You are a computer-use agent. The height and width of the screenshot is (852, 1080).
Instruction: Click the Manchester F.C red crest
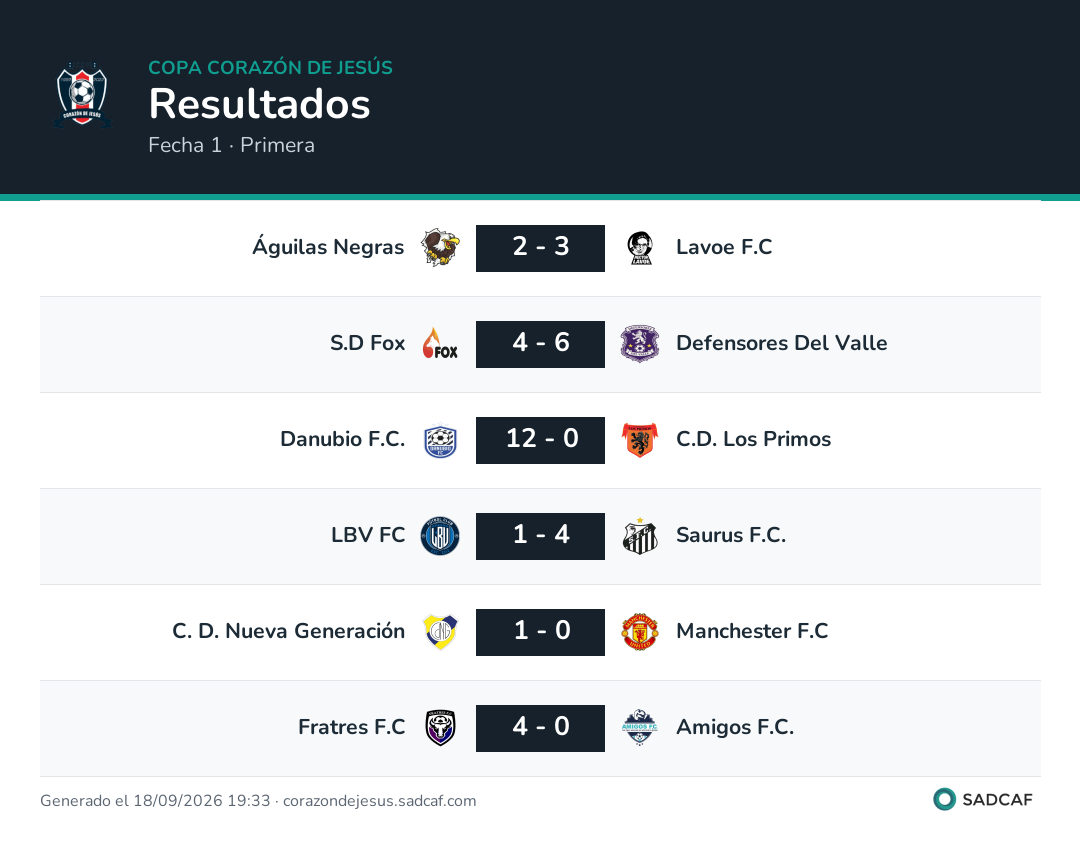640,632
